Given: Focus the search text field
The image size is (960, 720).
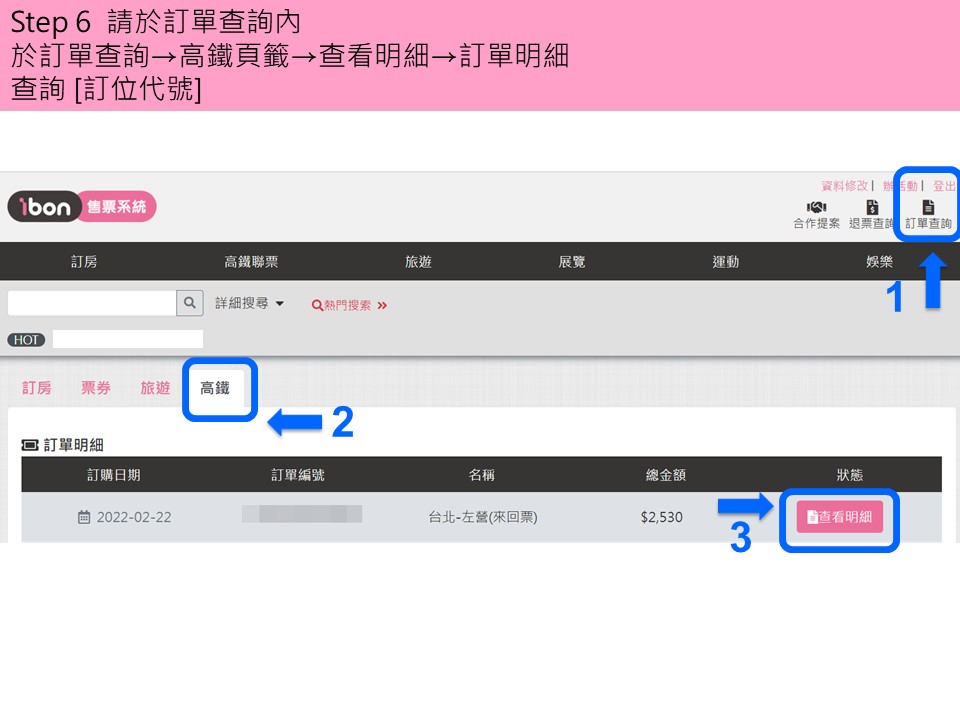Looking at the screenshot, I should coord(92,302).
